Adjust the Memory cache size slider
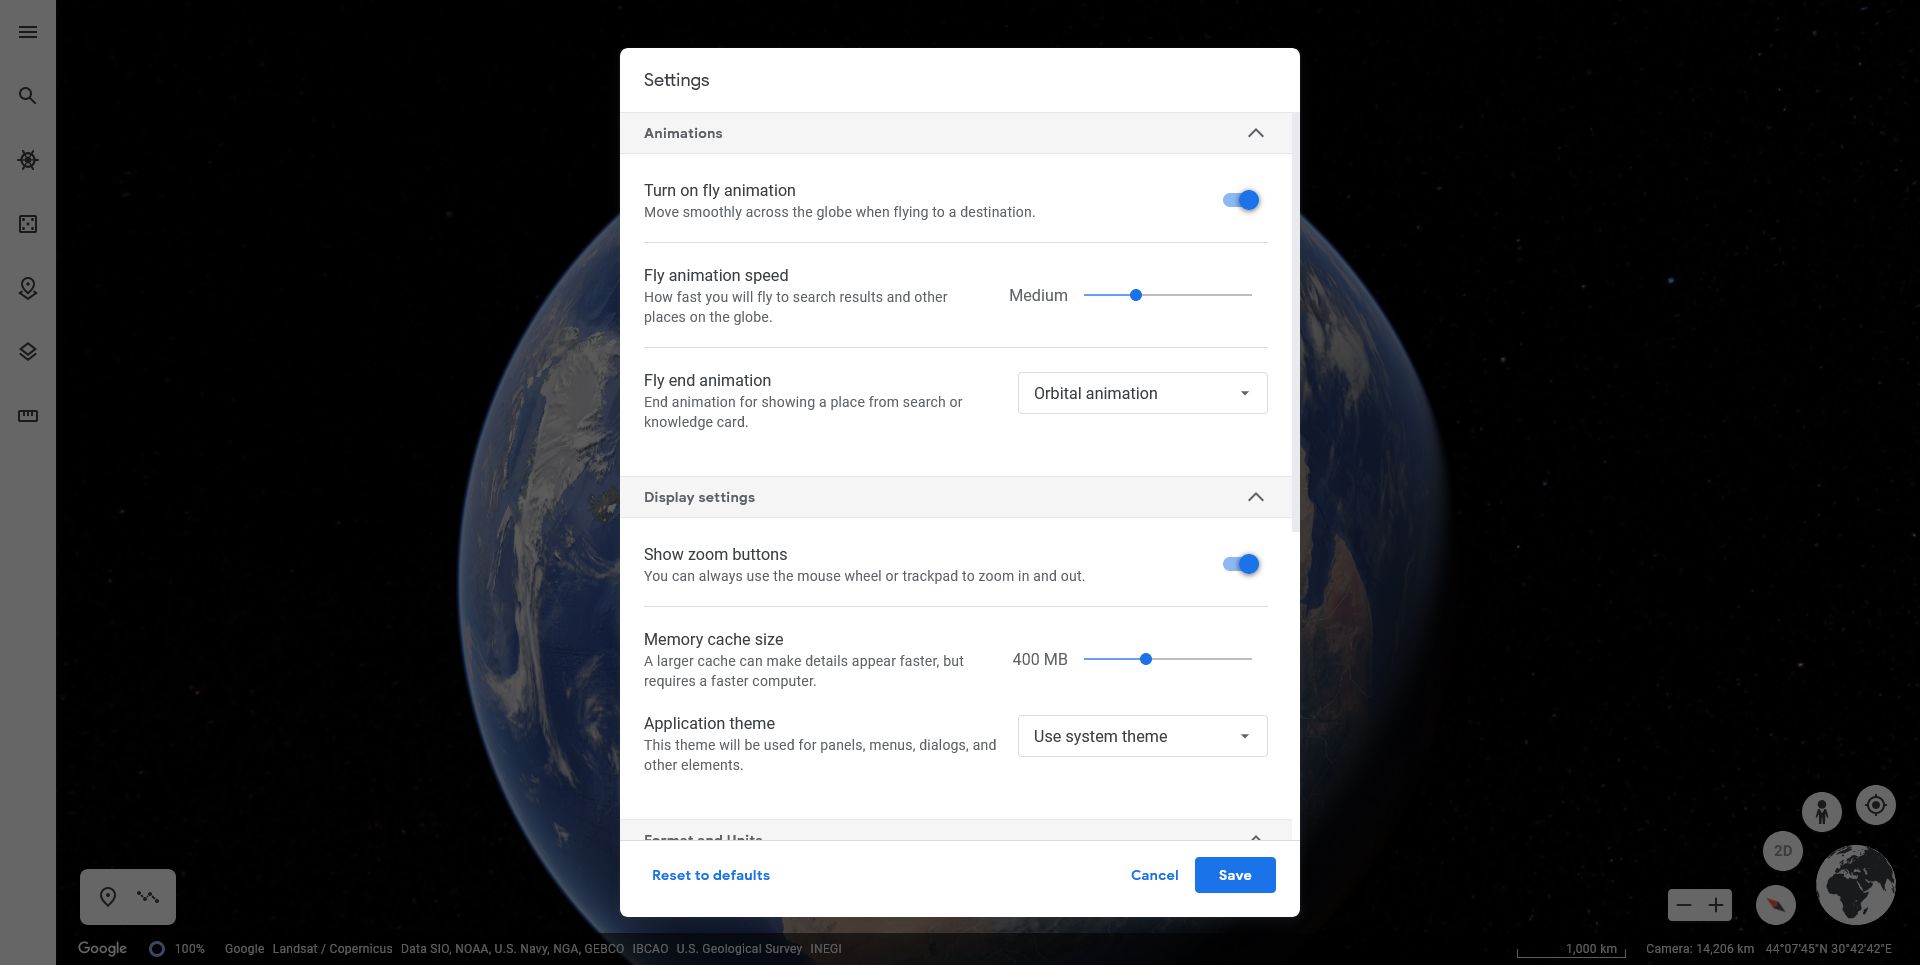This screenshot has height=965, width=1920. pyautogui.click(x=1146, y=659)
